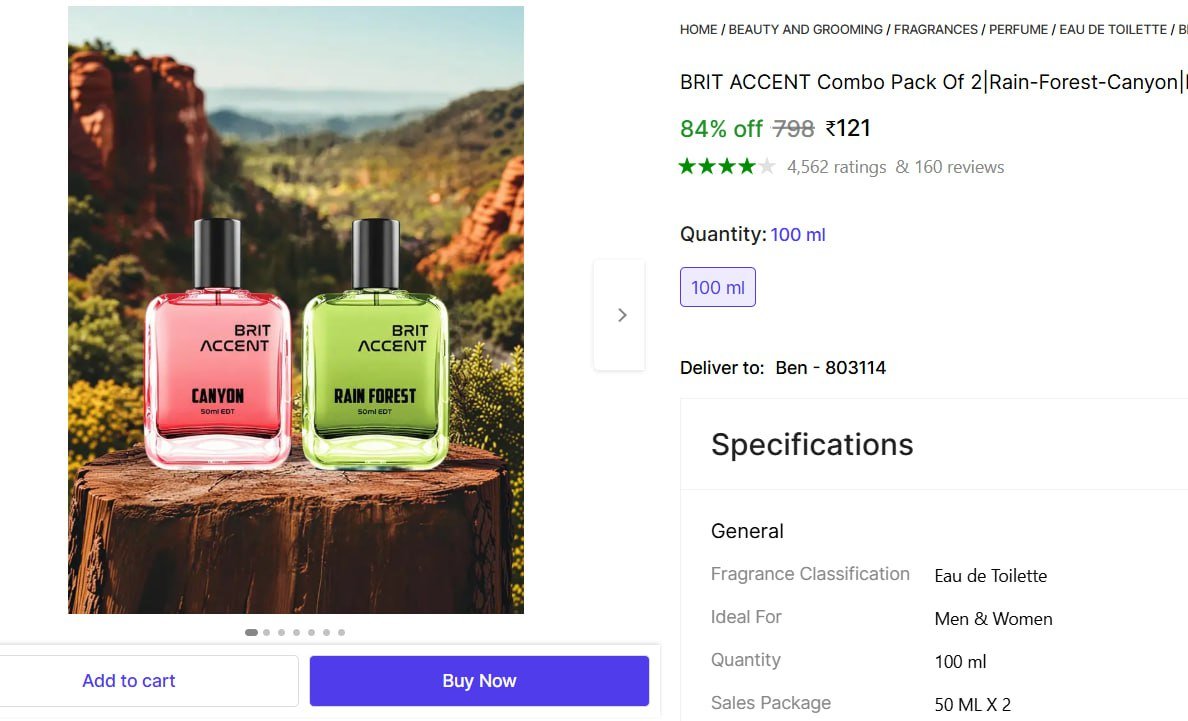1188x721 pixels.
Task: Select the second carousel dot indicator
Action: tap(266, 632)
